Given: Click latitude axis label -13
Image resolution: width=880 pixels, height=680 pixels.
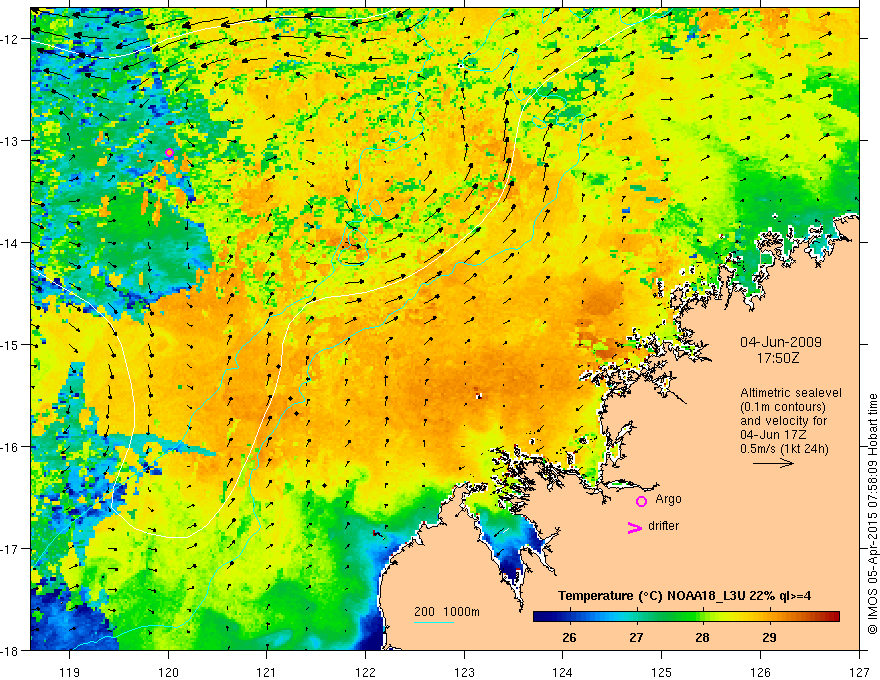Looking at the screenshot, I should click(x=11, y=141).
